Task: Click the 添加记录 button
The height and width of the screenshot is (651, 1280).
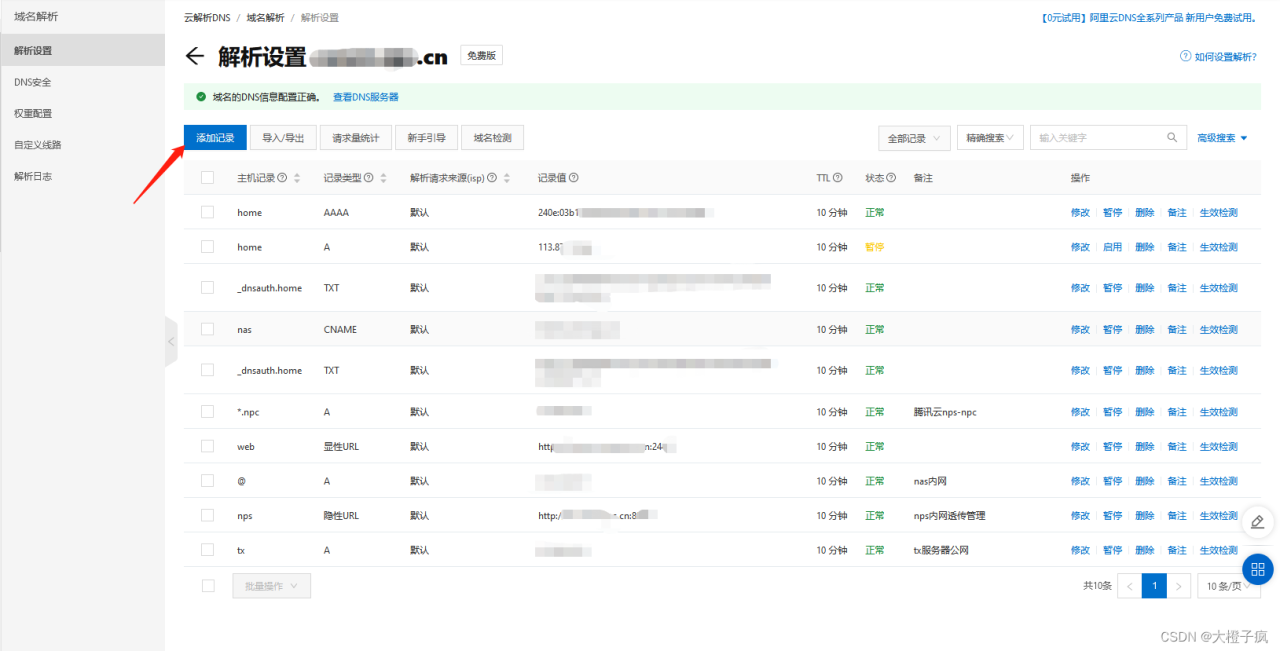Action: click(214, 136)
